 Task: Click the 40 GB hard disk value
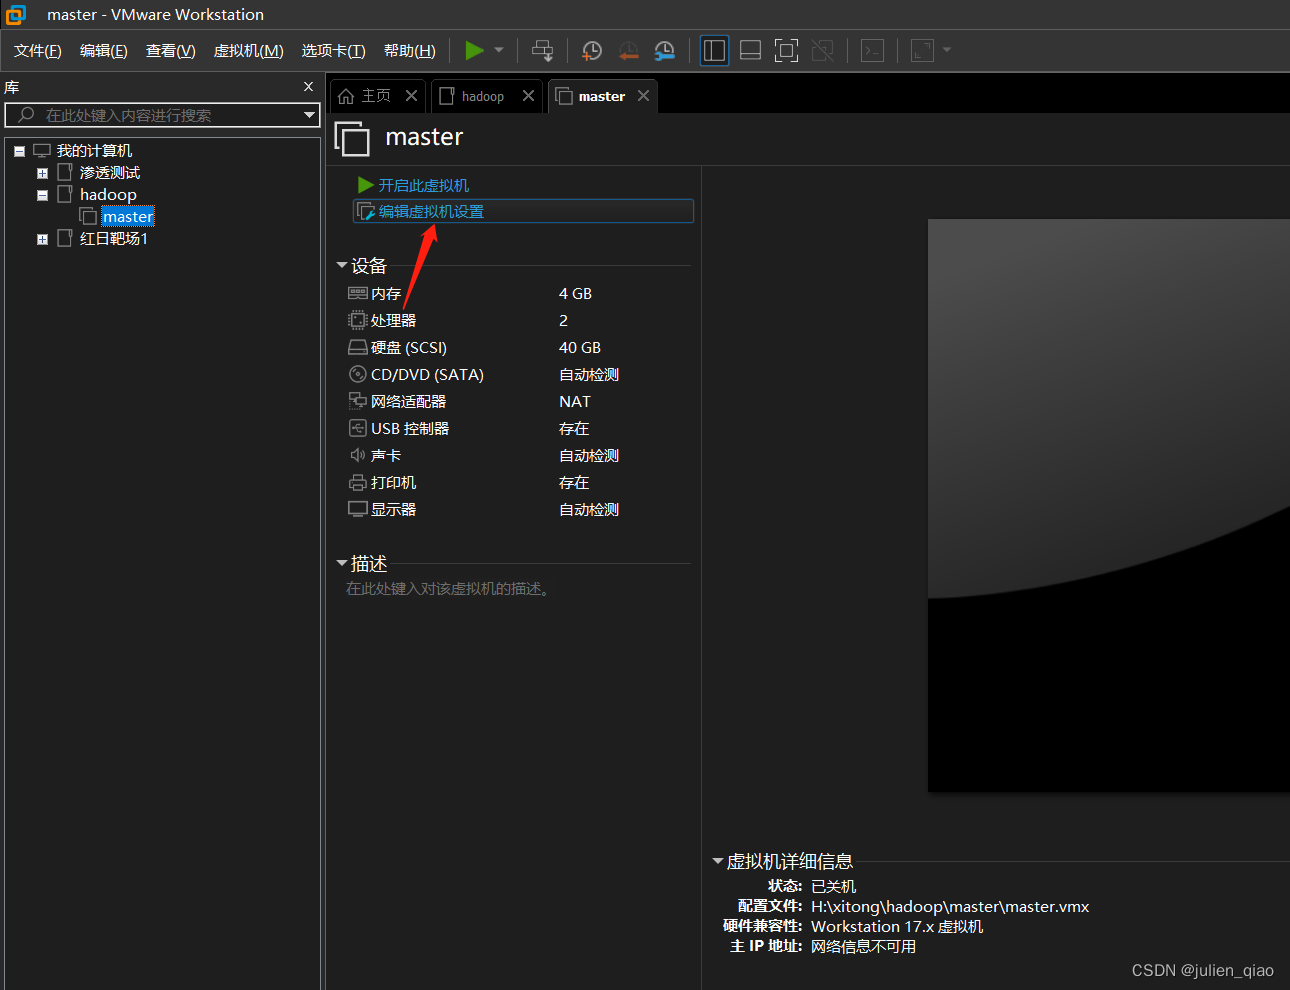pos(580,347)
